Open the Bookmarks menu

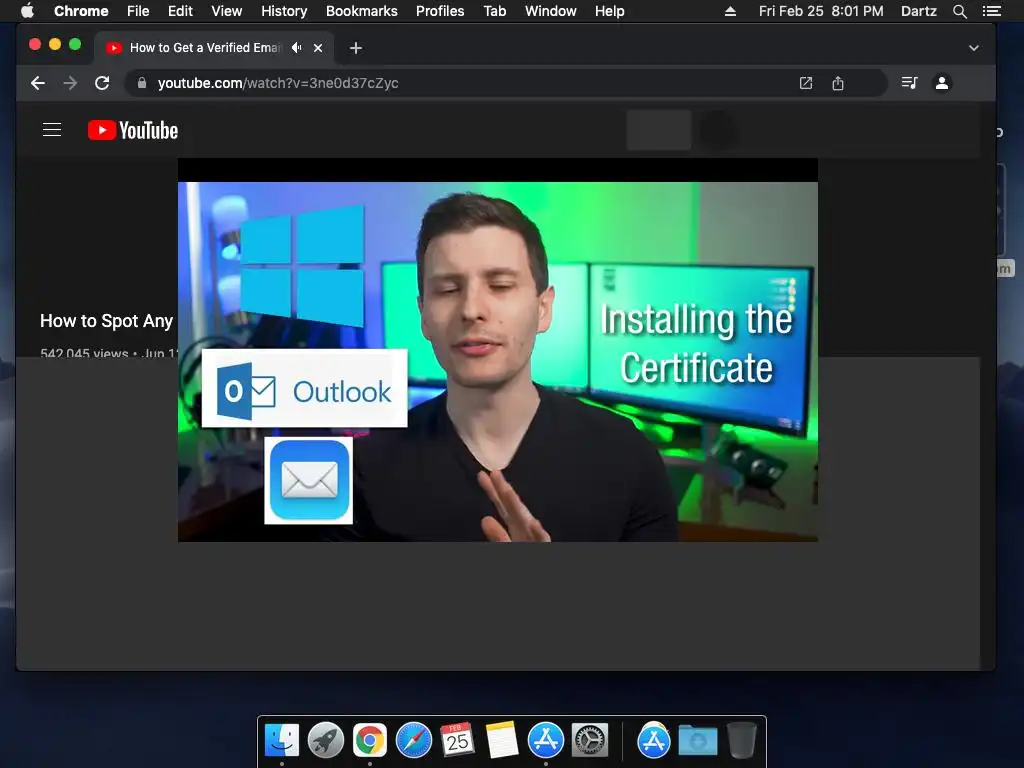(362, 11)
